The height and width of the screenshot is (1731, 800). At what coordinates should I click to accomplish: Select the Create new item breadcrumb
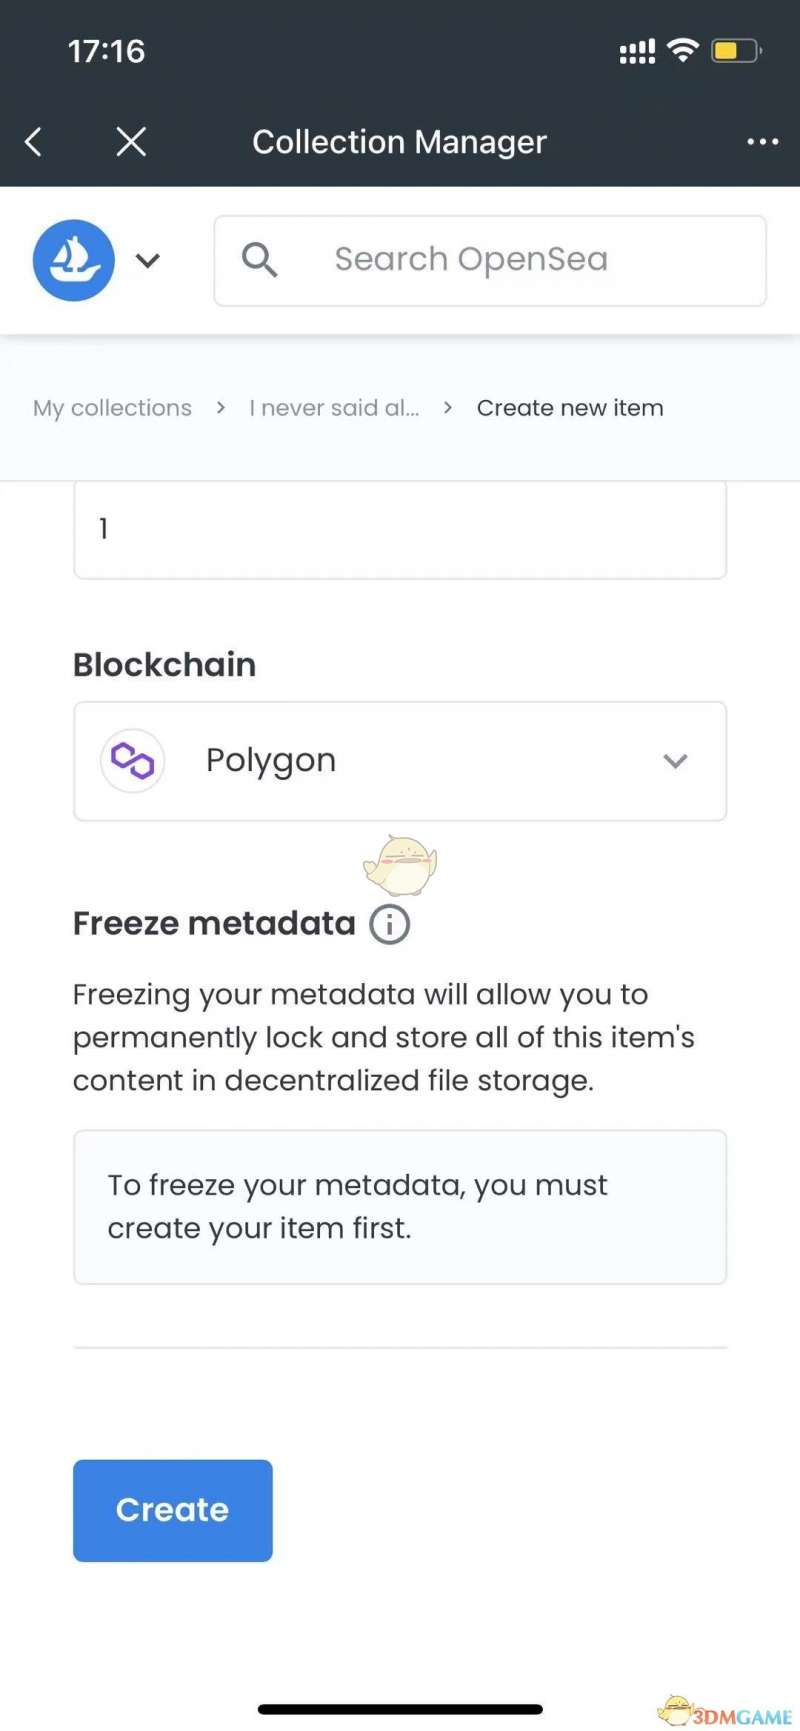570,408
